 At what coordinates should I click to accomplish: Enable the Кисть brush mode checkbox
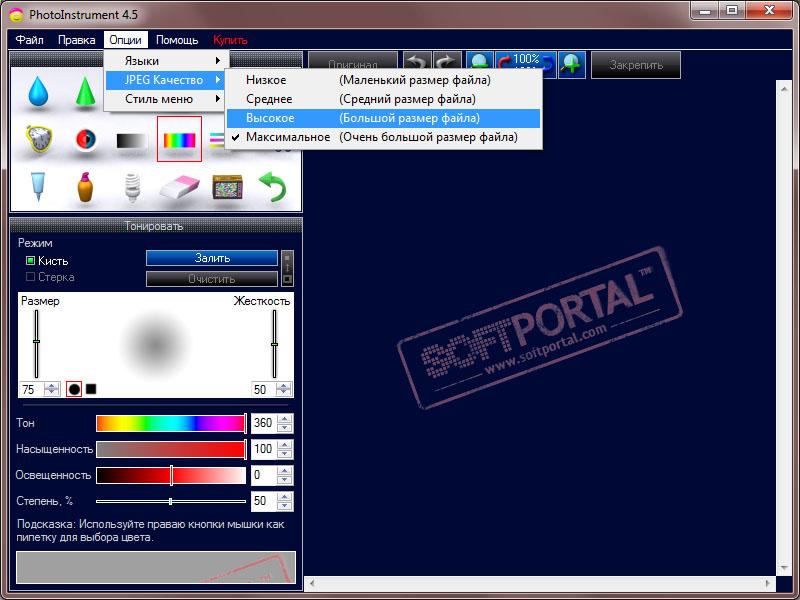click(x=30, y=261)
